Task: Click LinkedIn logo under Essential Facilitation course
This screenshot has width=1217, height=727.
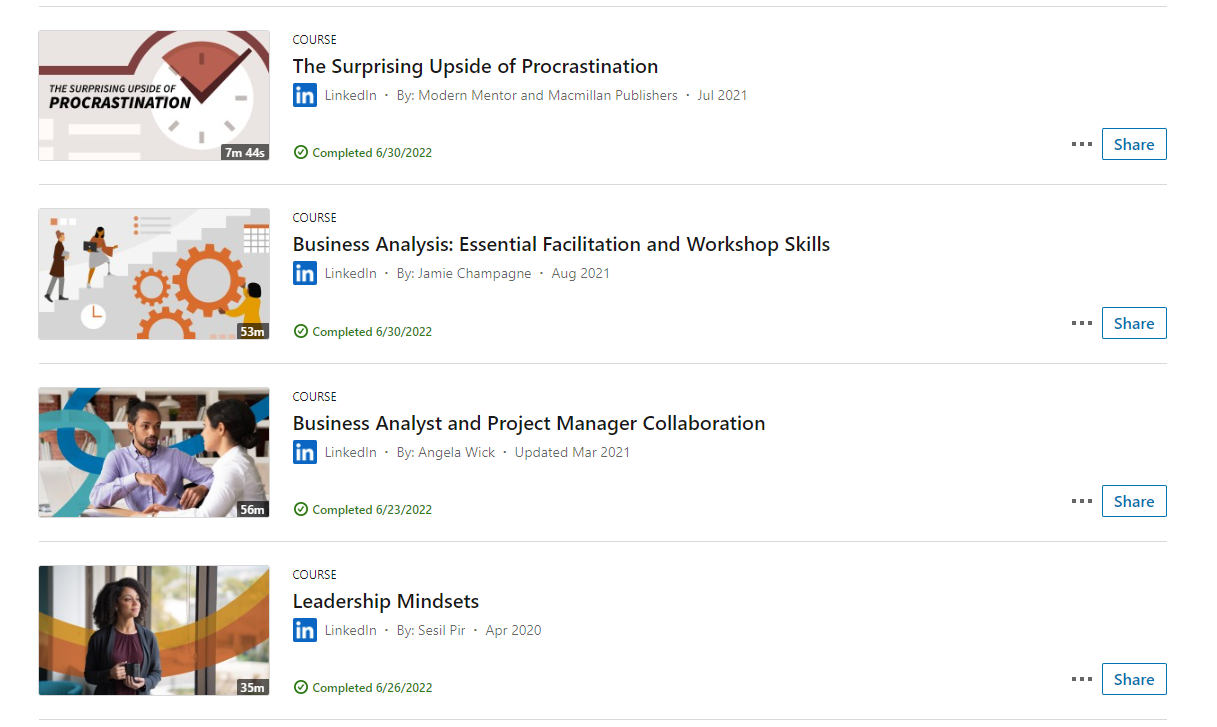Action: [x=305, y=273]
